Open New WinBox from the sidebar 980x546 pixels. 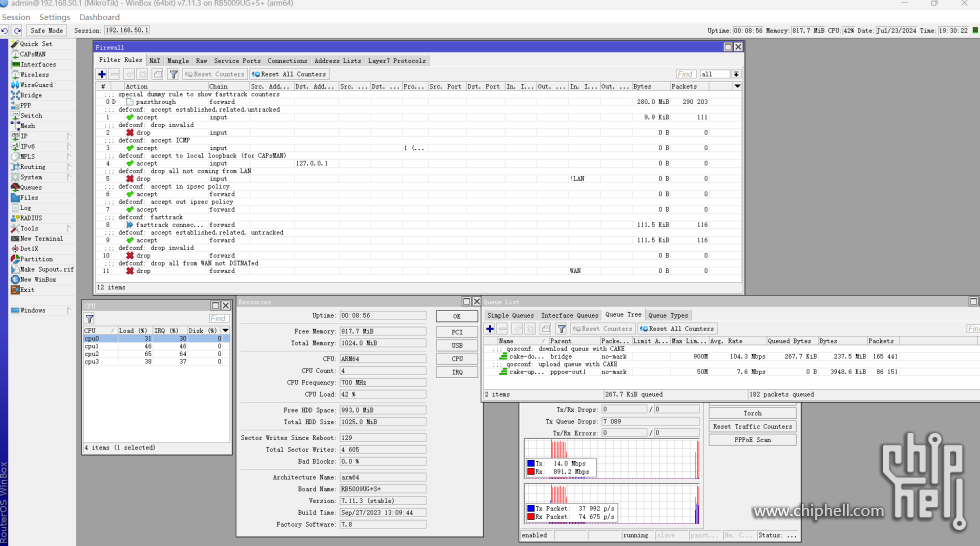point(38,279)
